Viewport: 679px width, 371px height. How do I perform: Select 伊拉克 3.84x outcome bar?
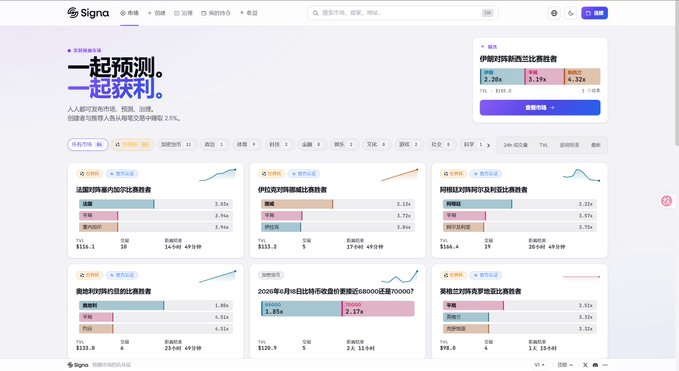pyautogui.click(x=337, y=227)
